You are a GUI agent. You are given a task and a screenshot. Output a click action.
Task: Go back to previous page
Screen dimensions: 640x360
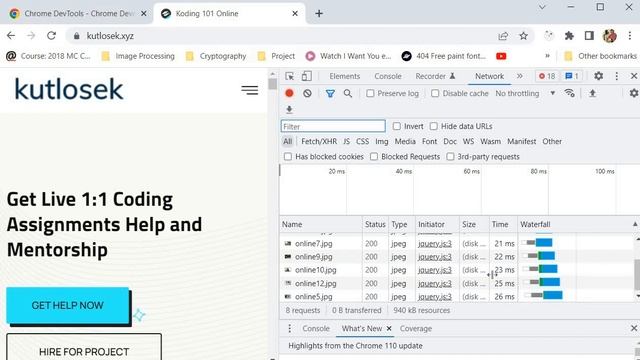click(11, 36)
